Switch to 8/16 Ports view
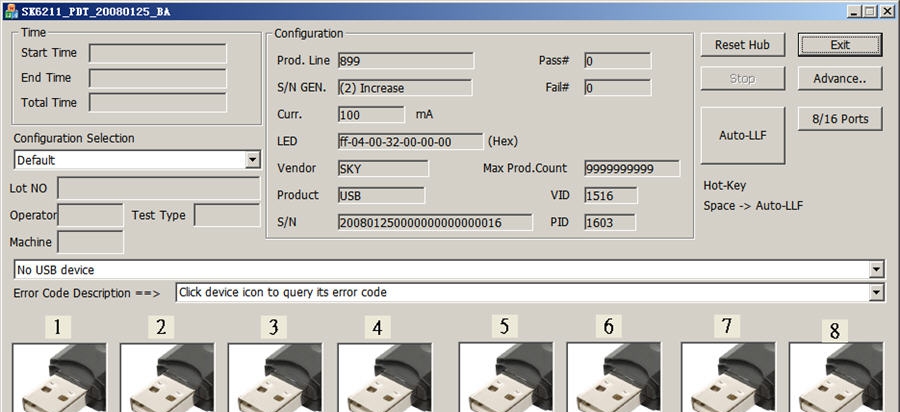Screen dimensions: 900x412 839,119
